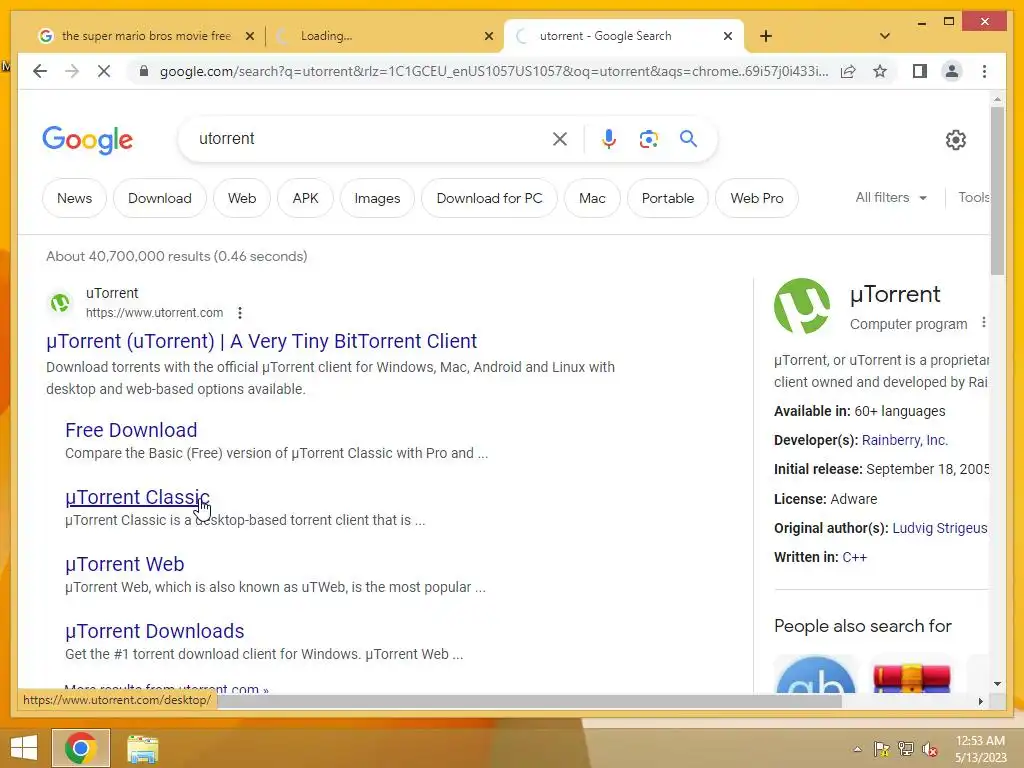
Task: Select the Mac filter chip
Action: click(x=592, y=198)
